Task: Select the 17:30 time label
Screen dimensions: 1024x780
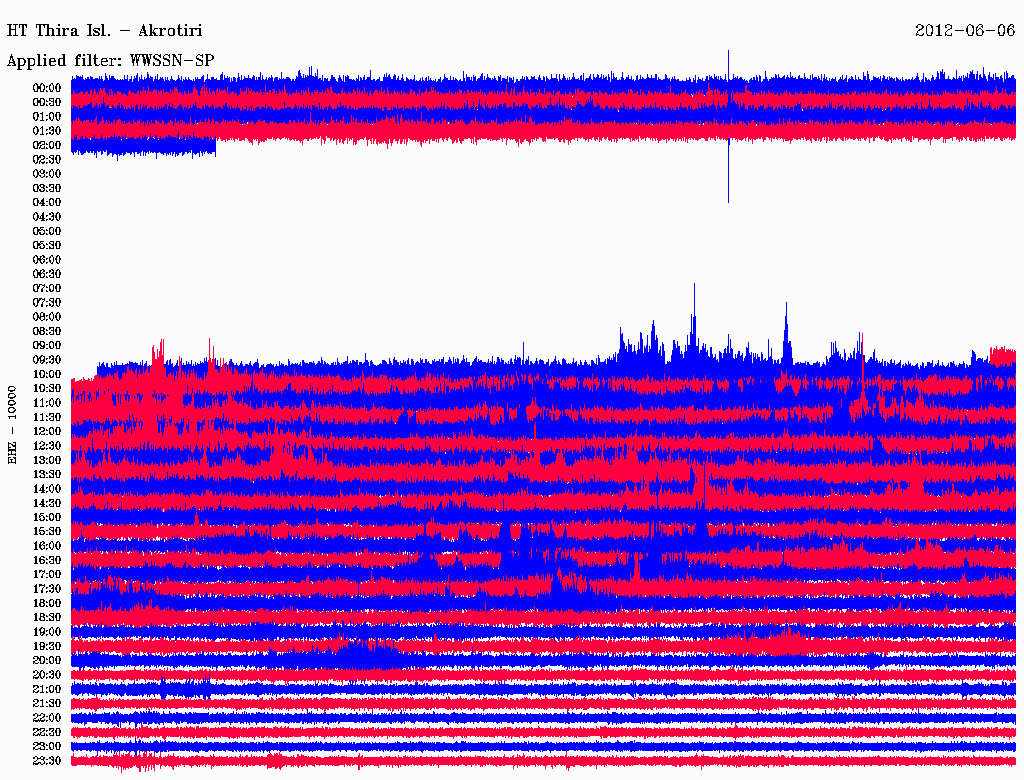Action: pos(47,589)
